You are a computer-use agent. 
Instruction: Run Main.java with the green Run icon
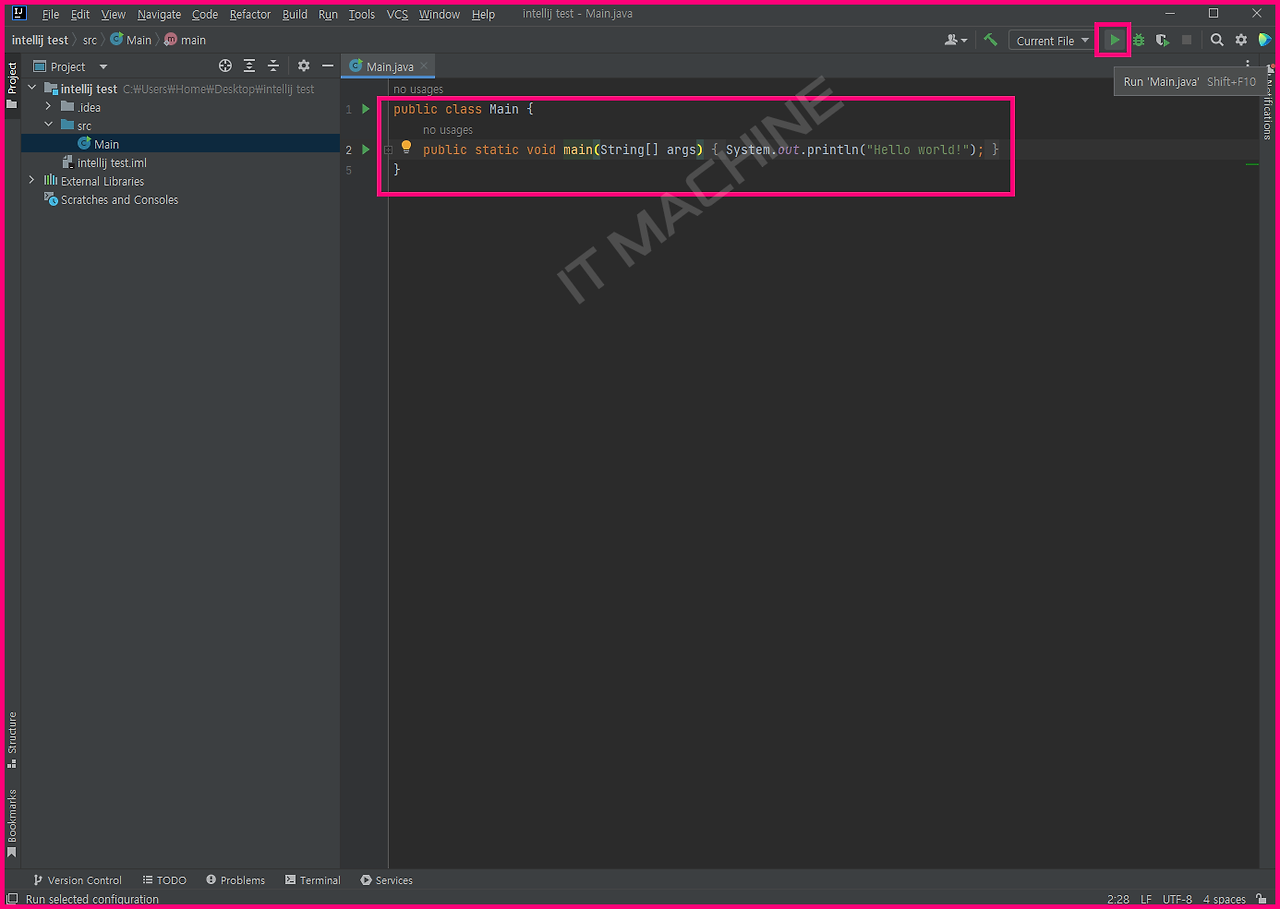coord(1114,40)
